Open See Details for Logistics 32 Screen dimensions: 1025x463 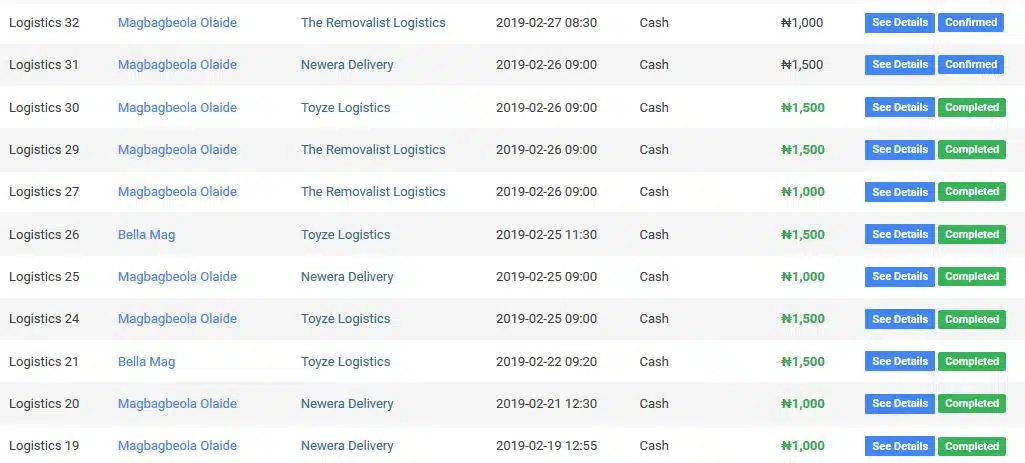pyautogui.click(x=899, y=22)
